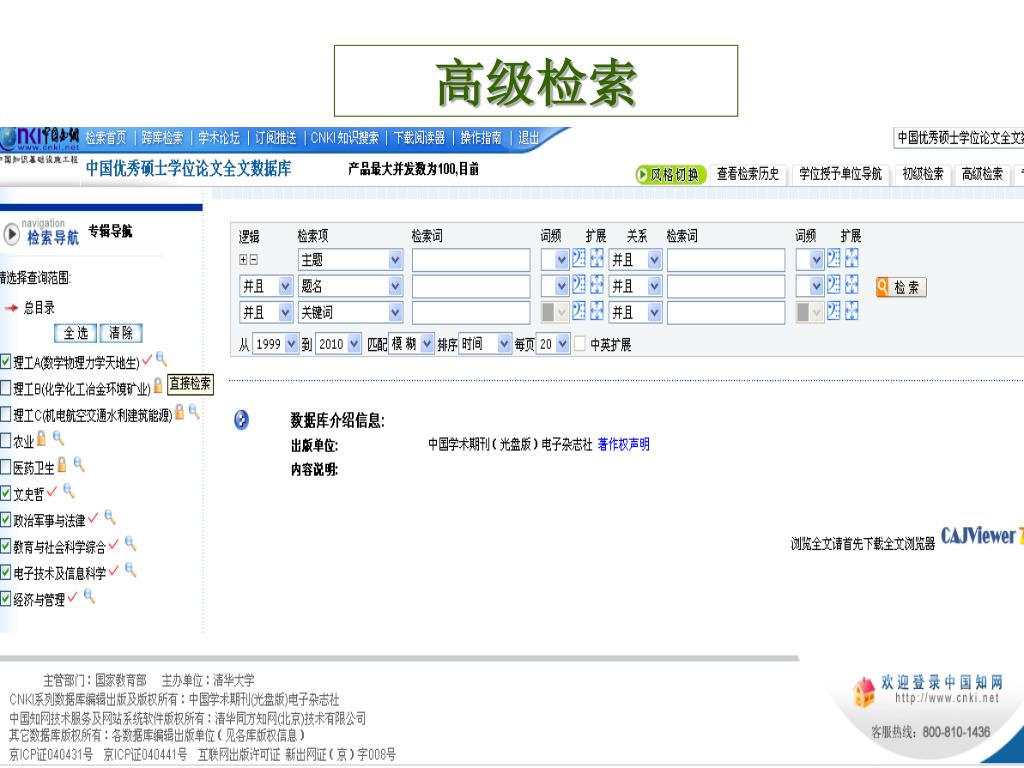Open the 排序 时间 dropdown
This screenshot has width=1024, height=768.
pyautogui.click(x=485, y=344)
